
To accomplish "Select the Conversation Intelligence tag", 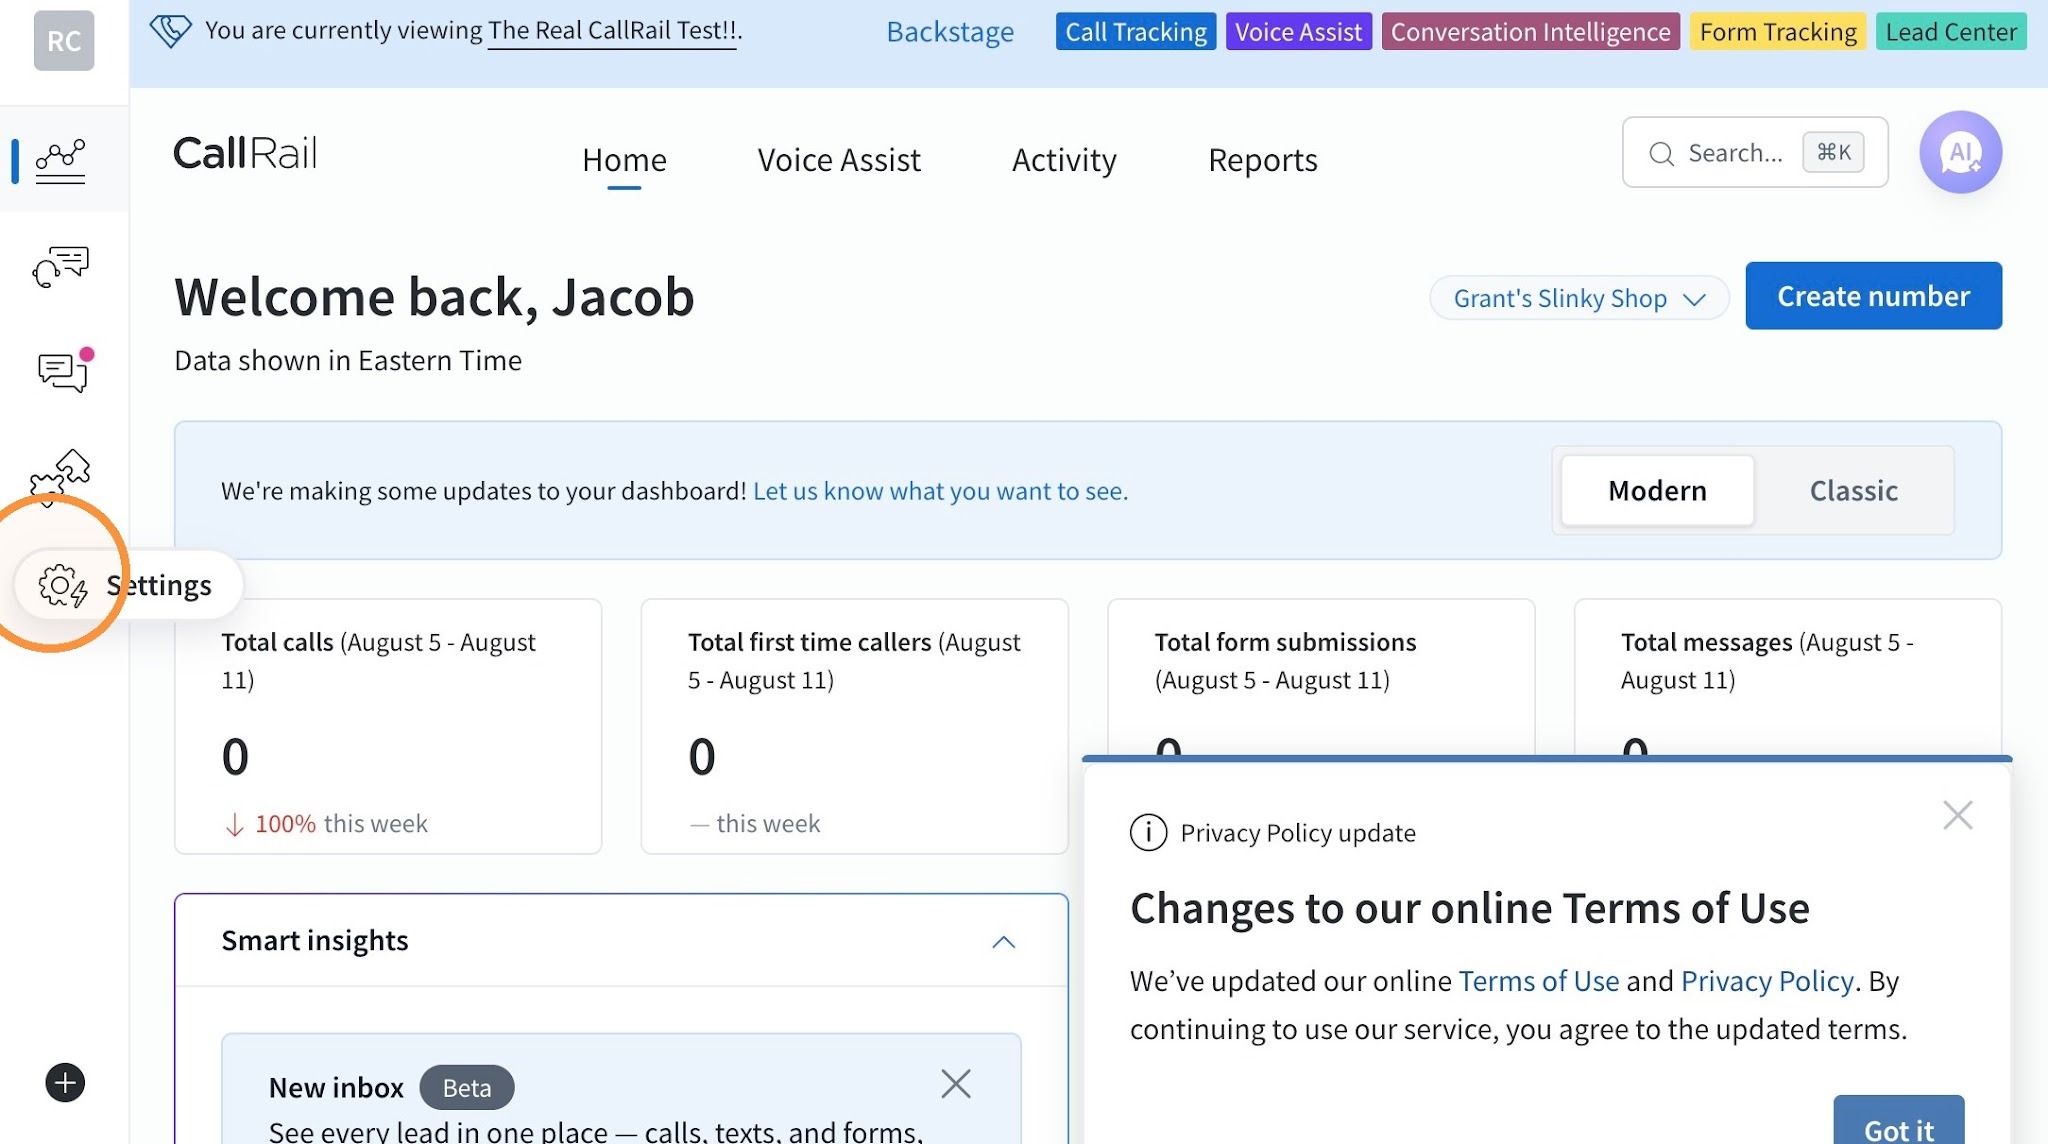I will (x=1530, y=32).
